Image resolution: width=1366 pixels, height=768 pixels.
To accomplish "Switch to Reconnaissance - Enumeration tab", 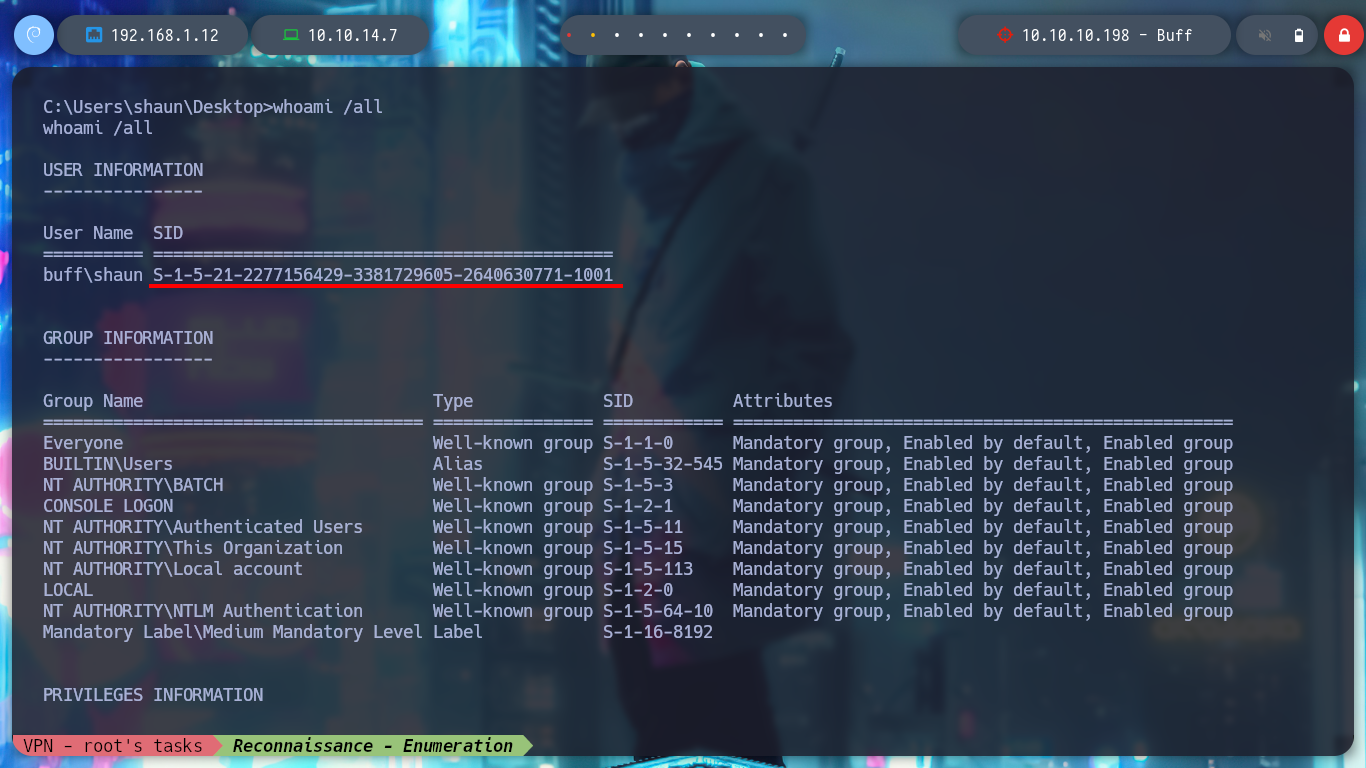I will [x=372, y=745].
